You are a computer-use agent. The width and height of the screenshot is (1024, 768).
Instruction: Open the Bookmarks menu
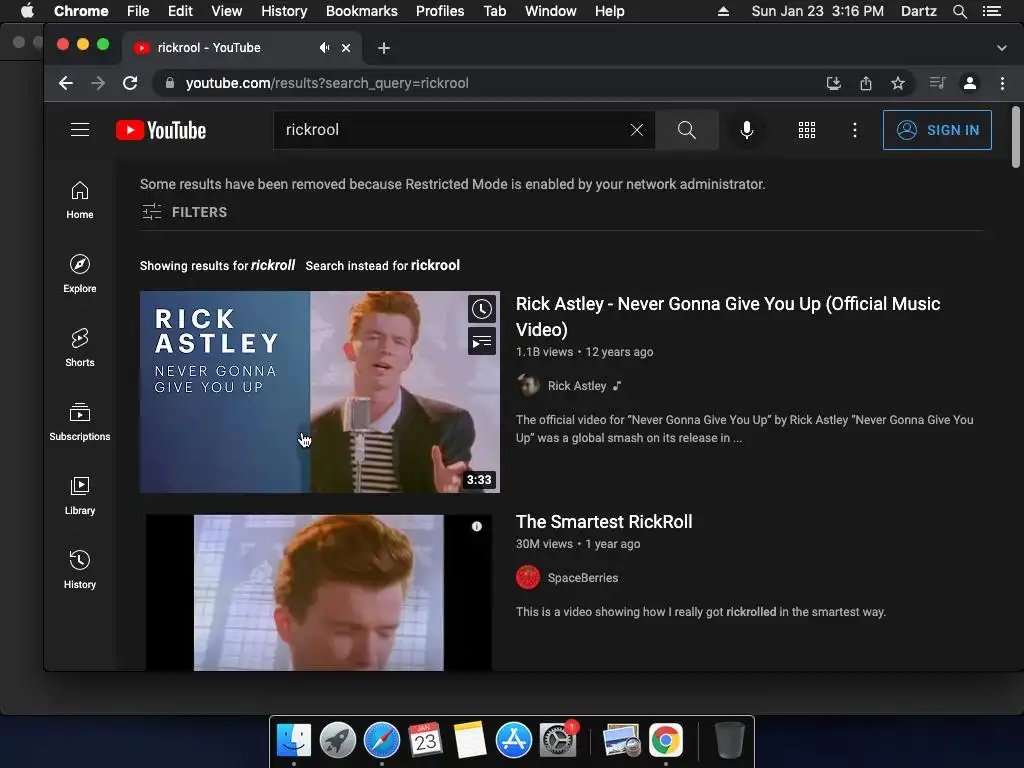(362, 11)
